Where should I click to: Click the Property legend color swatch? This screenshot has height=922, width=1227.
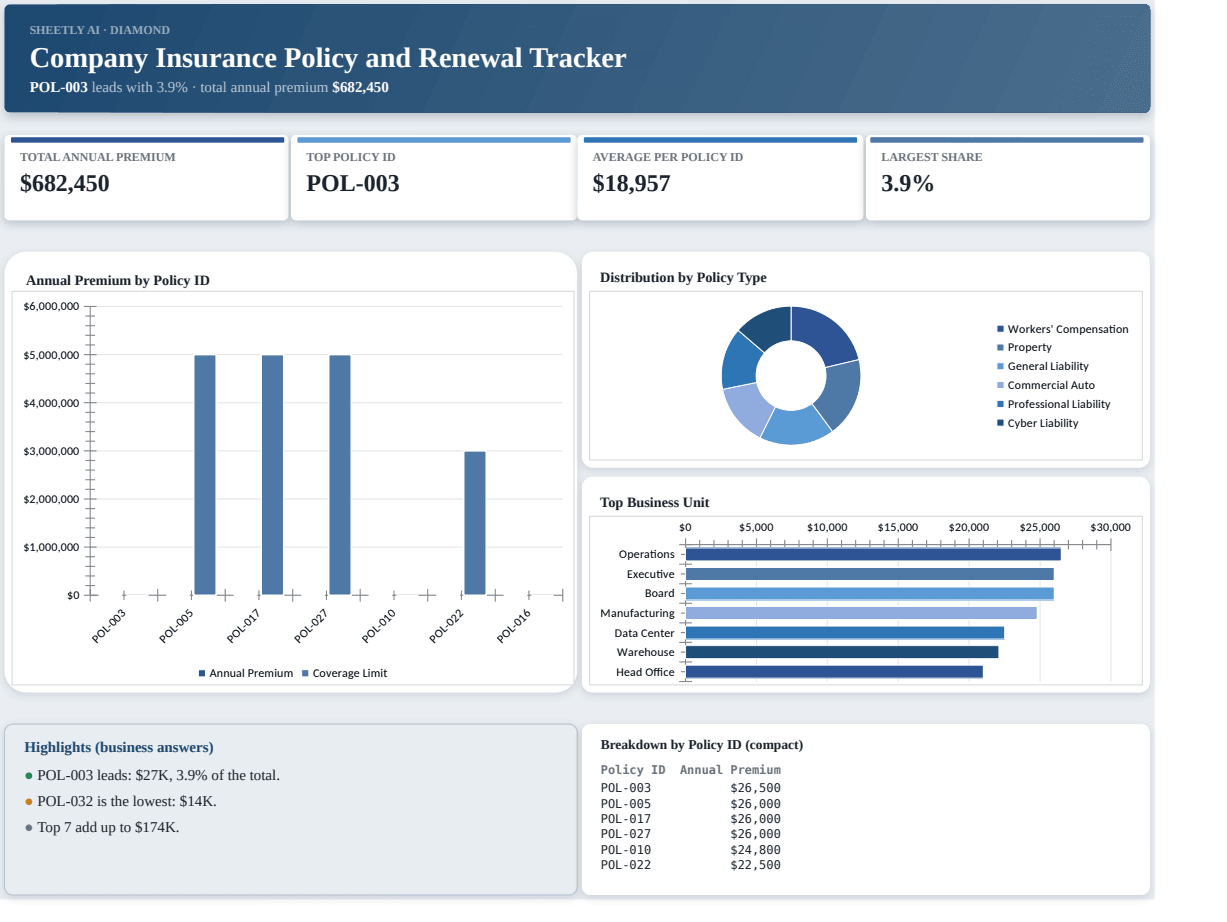[1000, 348]
